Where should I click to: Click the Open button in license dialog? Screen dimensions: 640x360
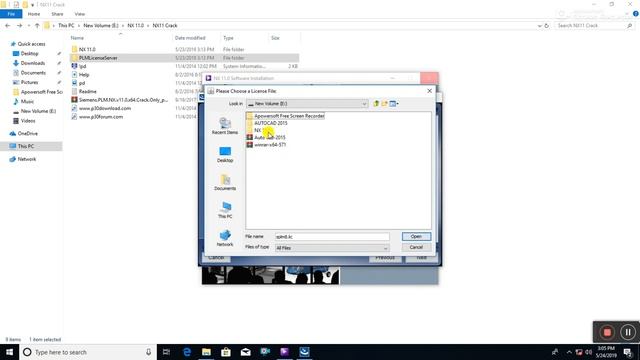416,237
